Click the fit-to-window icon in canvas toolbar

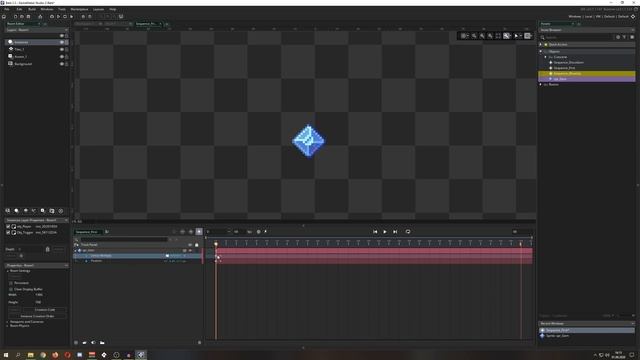click(498, 36)
